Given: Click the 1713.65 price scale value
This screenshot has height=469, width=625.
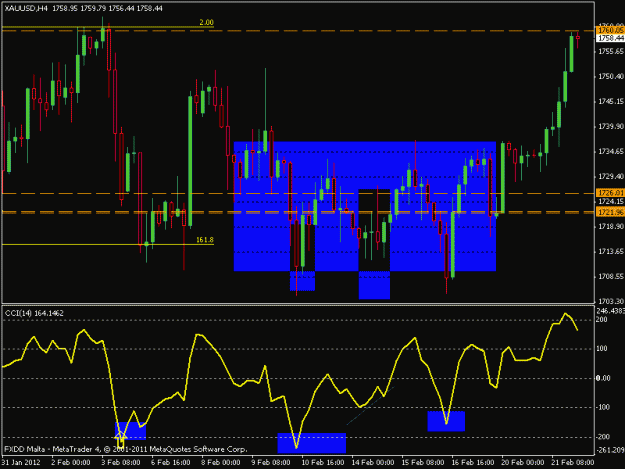Looking at the screenshot, I should point(611,251).
